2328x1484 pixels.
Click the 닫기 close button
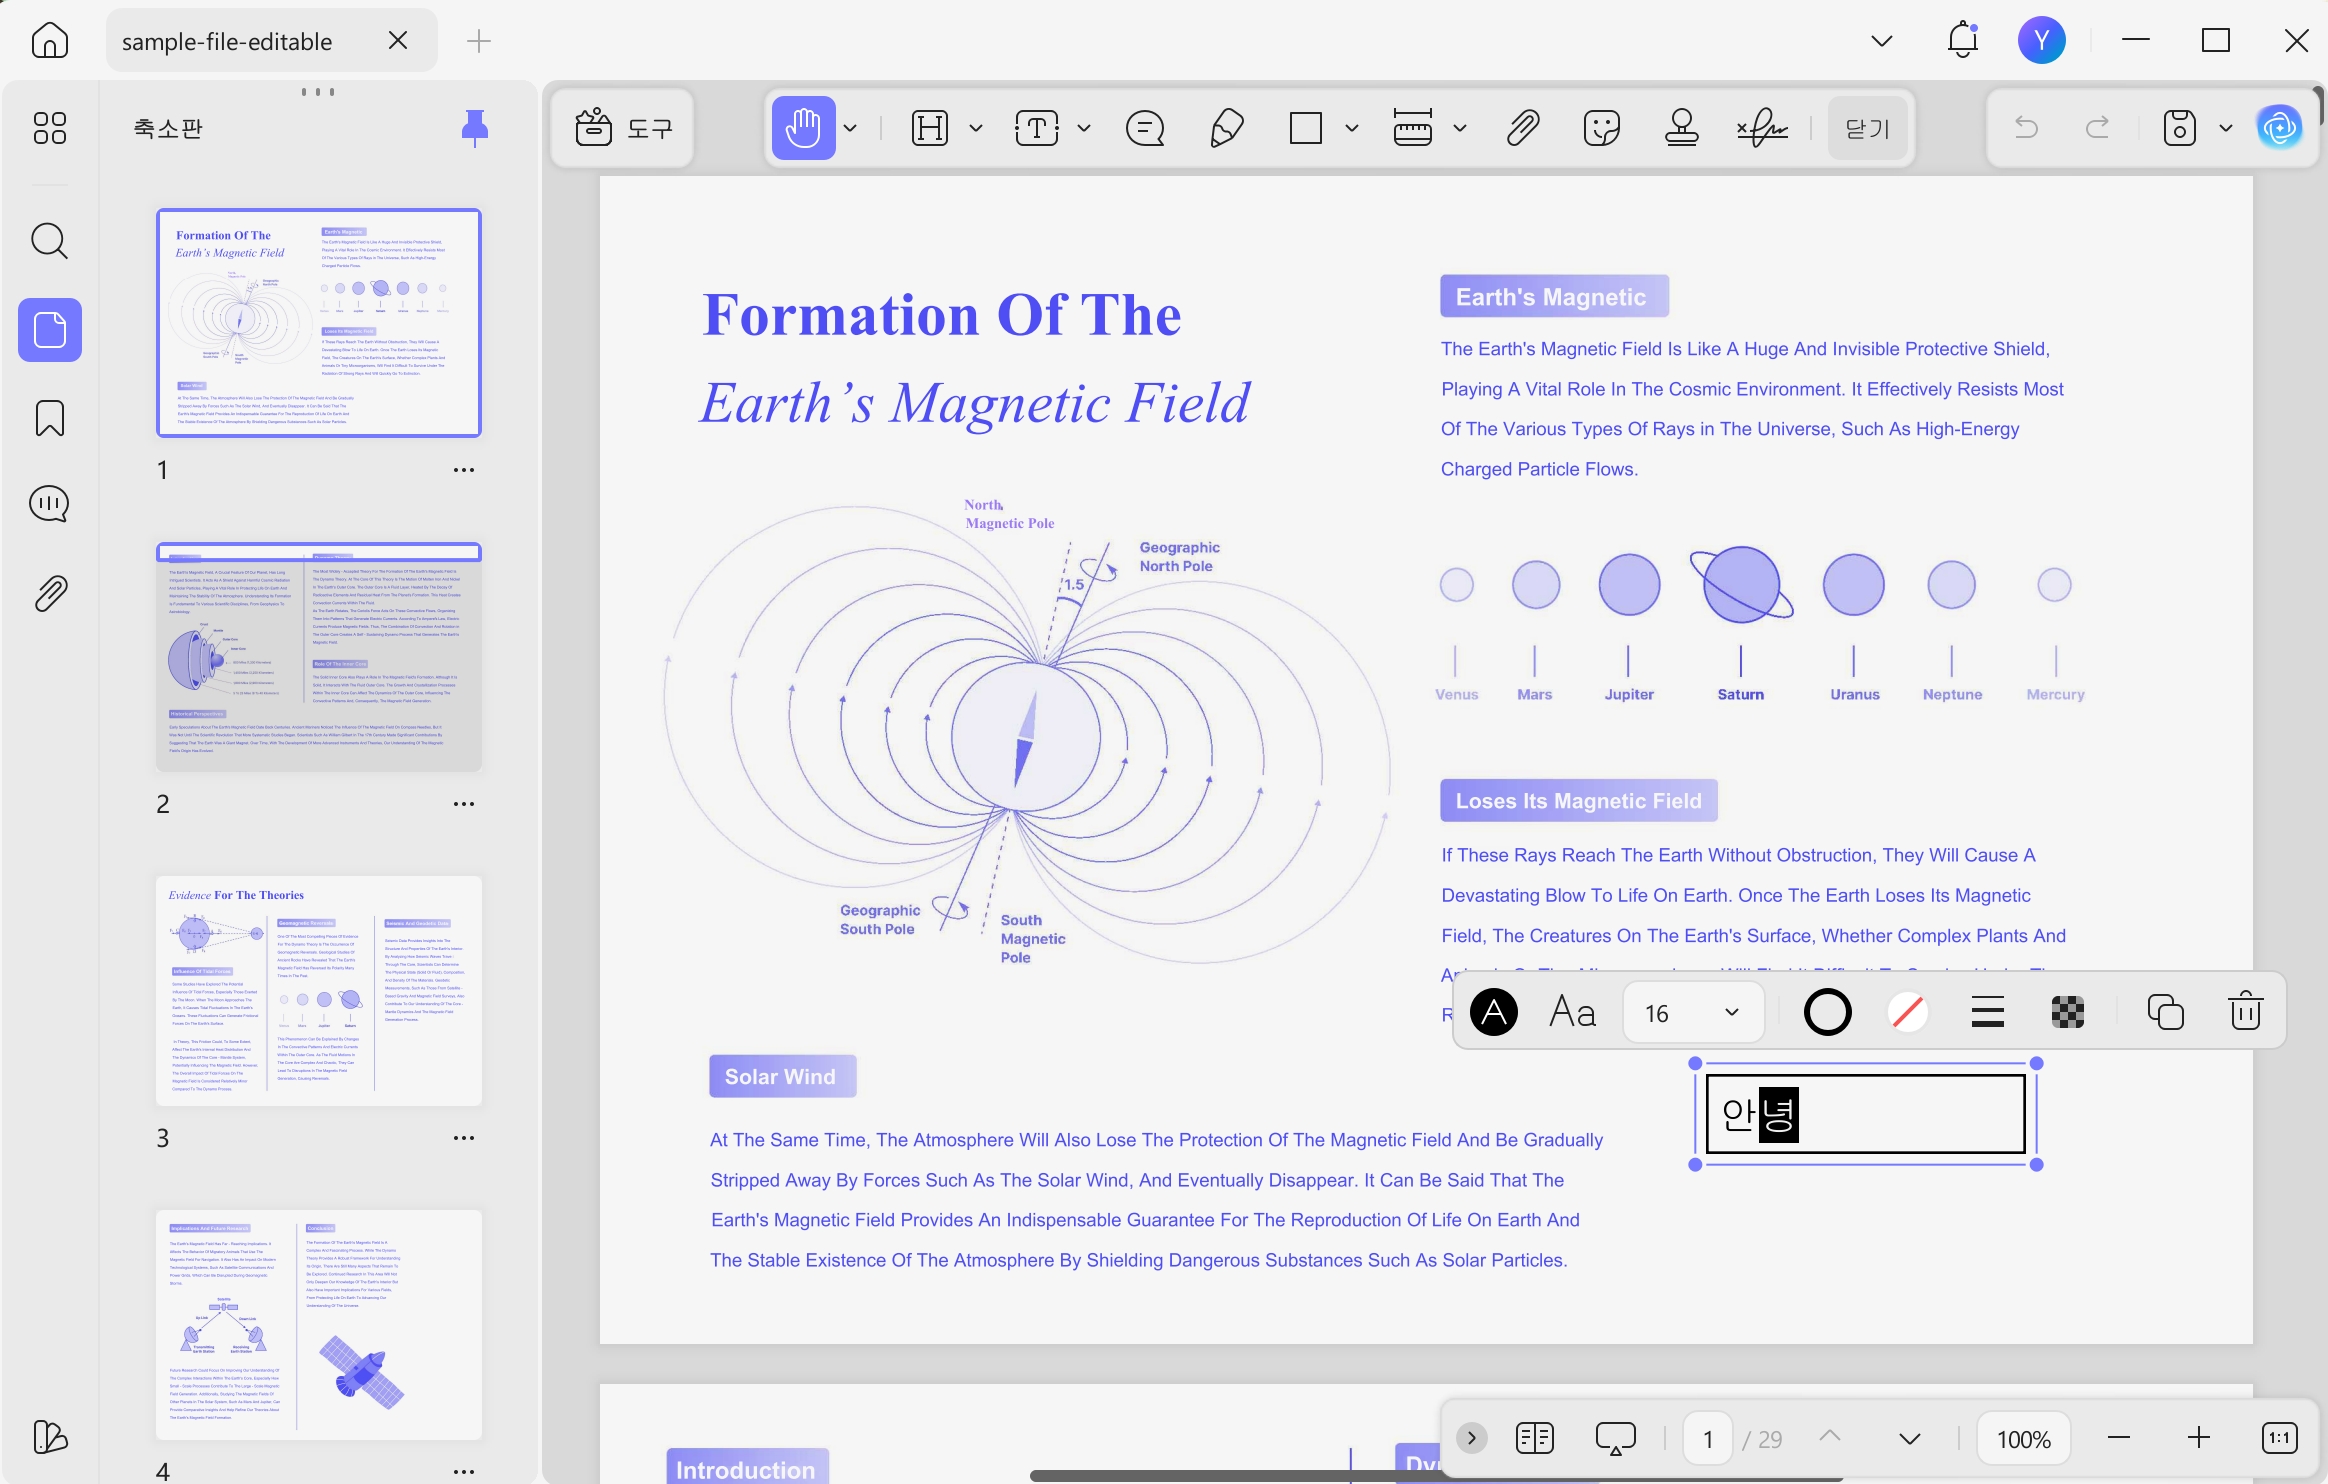point(1867,128)
